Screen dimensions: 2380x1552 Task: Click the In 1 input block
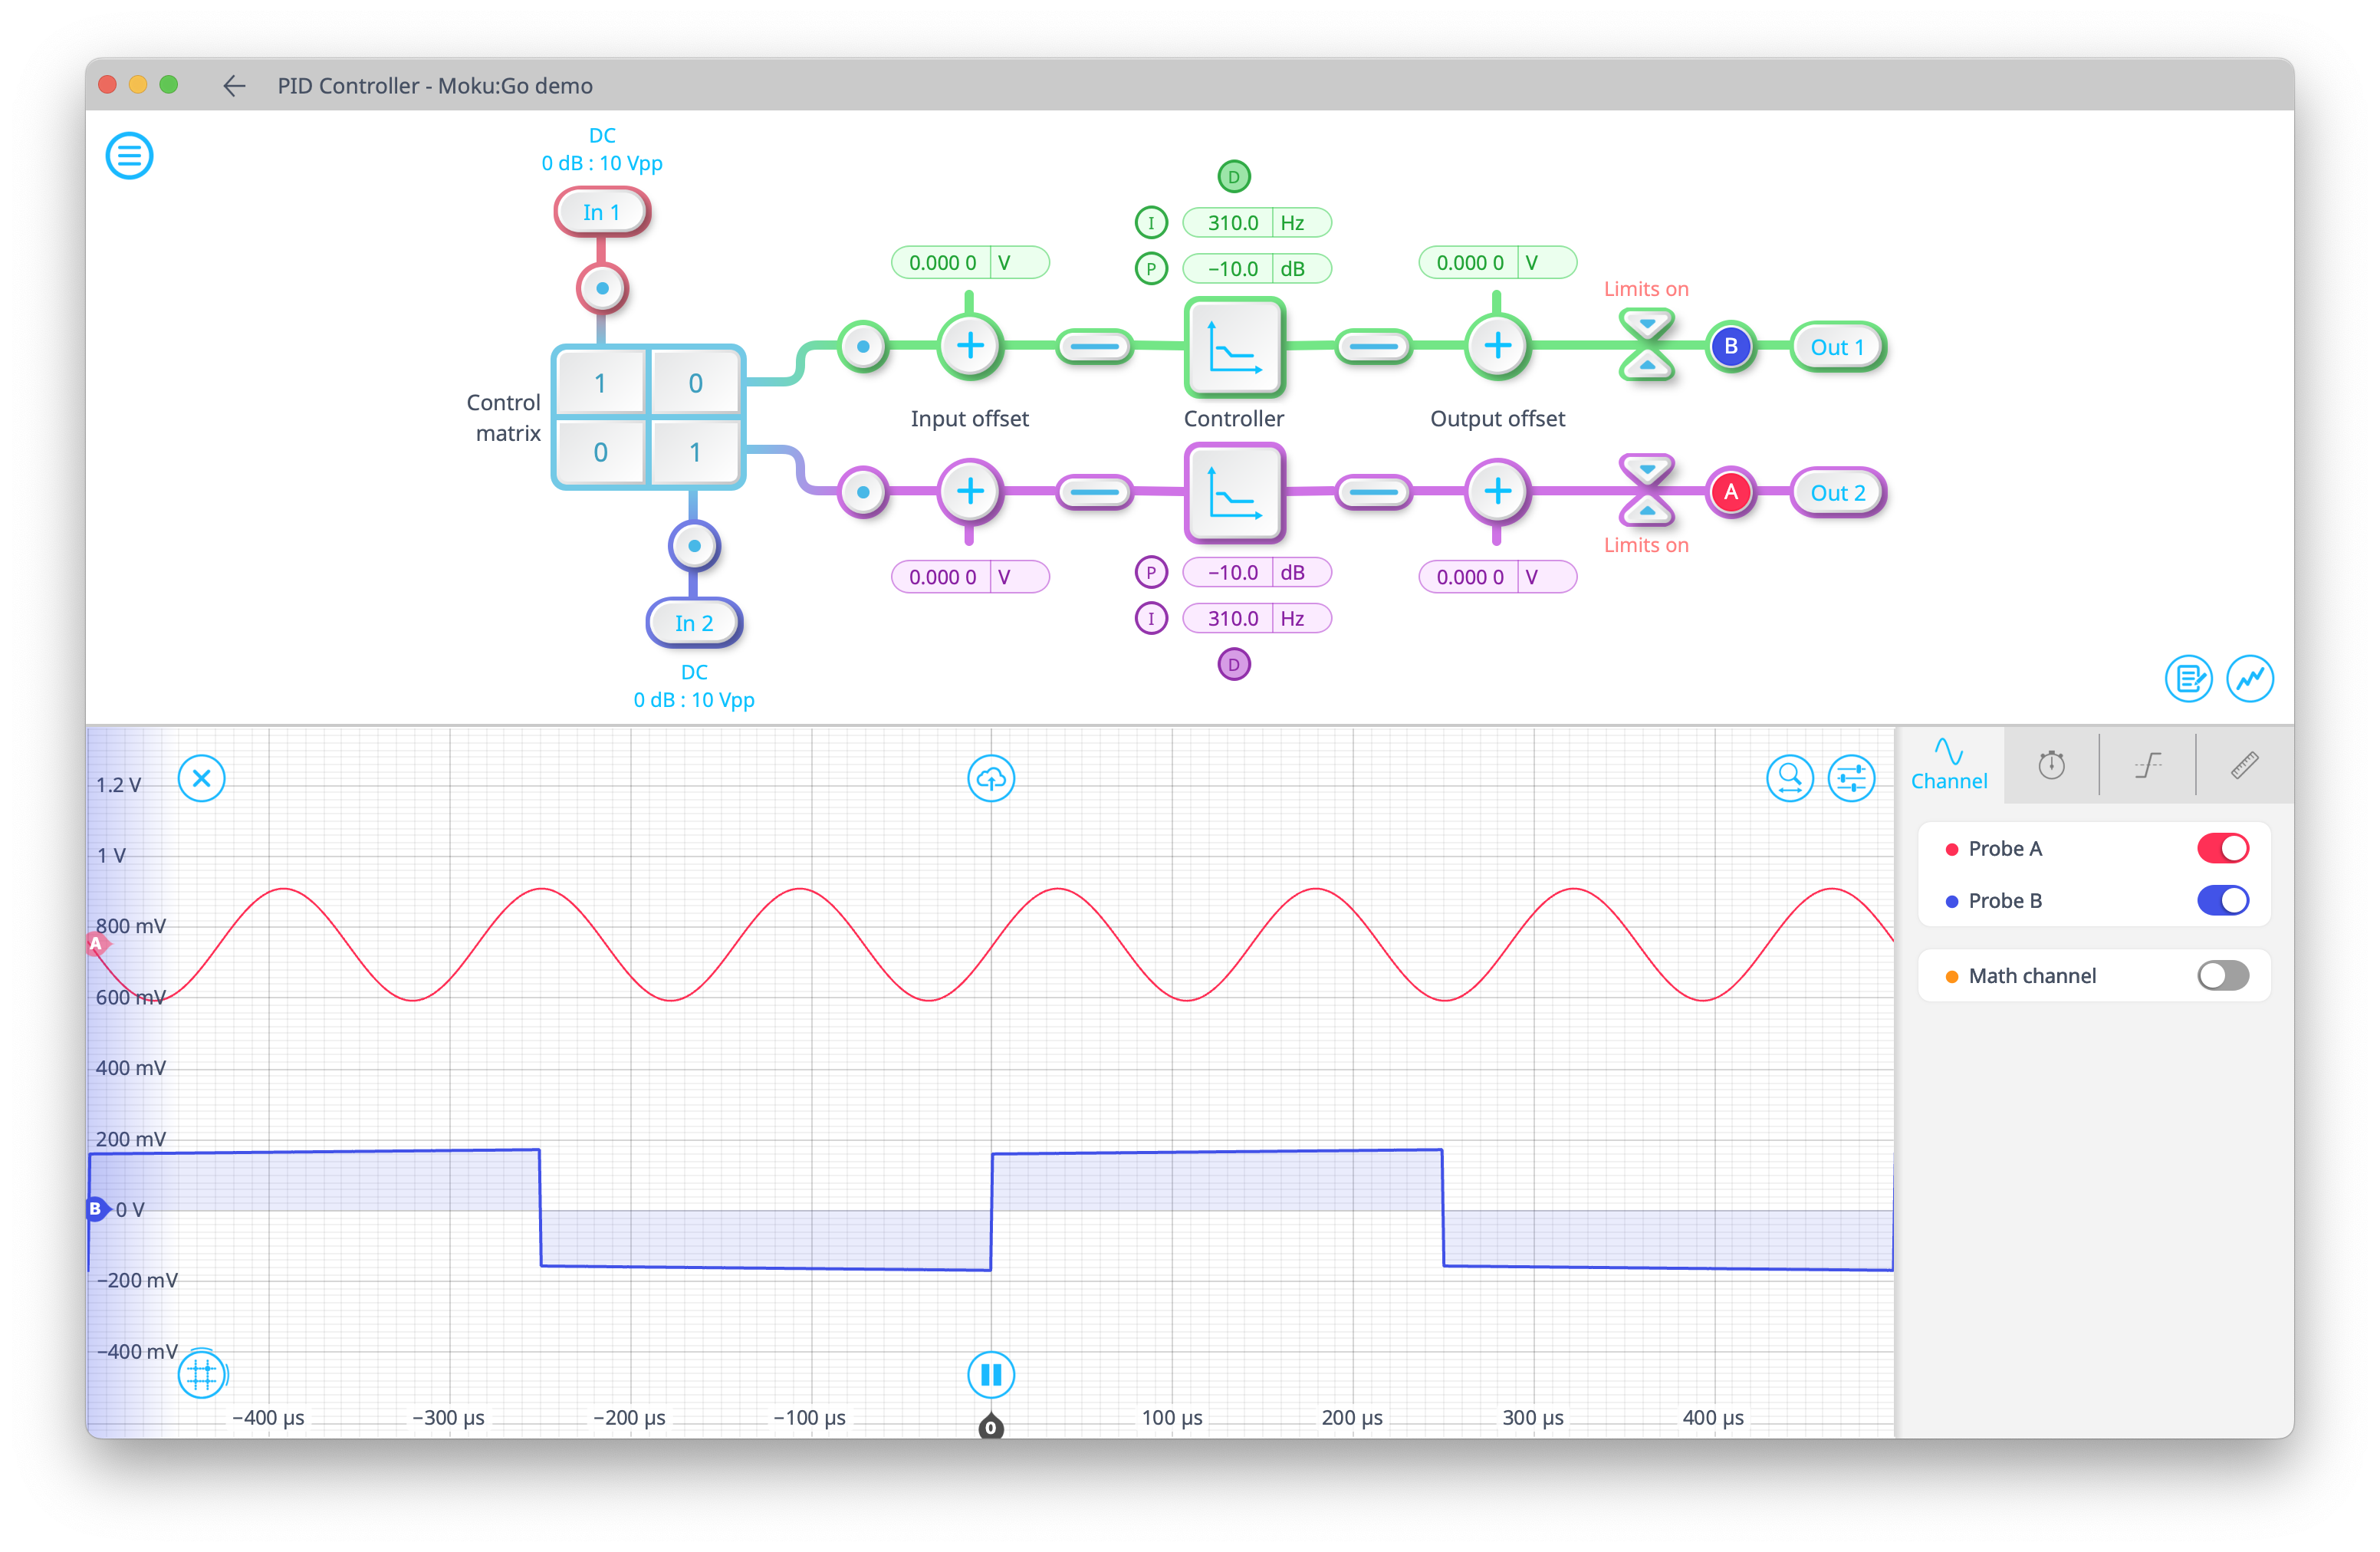602,212
